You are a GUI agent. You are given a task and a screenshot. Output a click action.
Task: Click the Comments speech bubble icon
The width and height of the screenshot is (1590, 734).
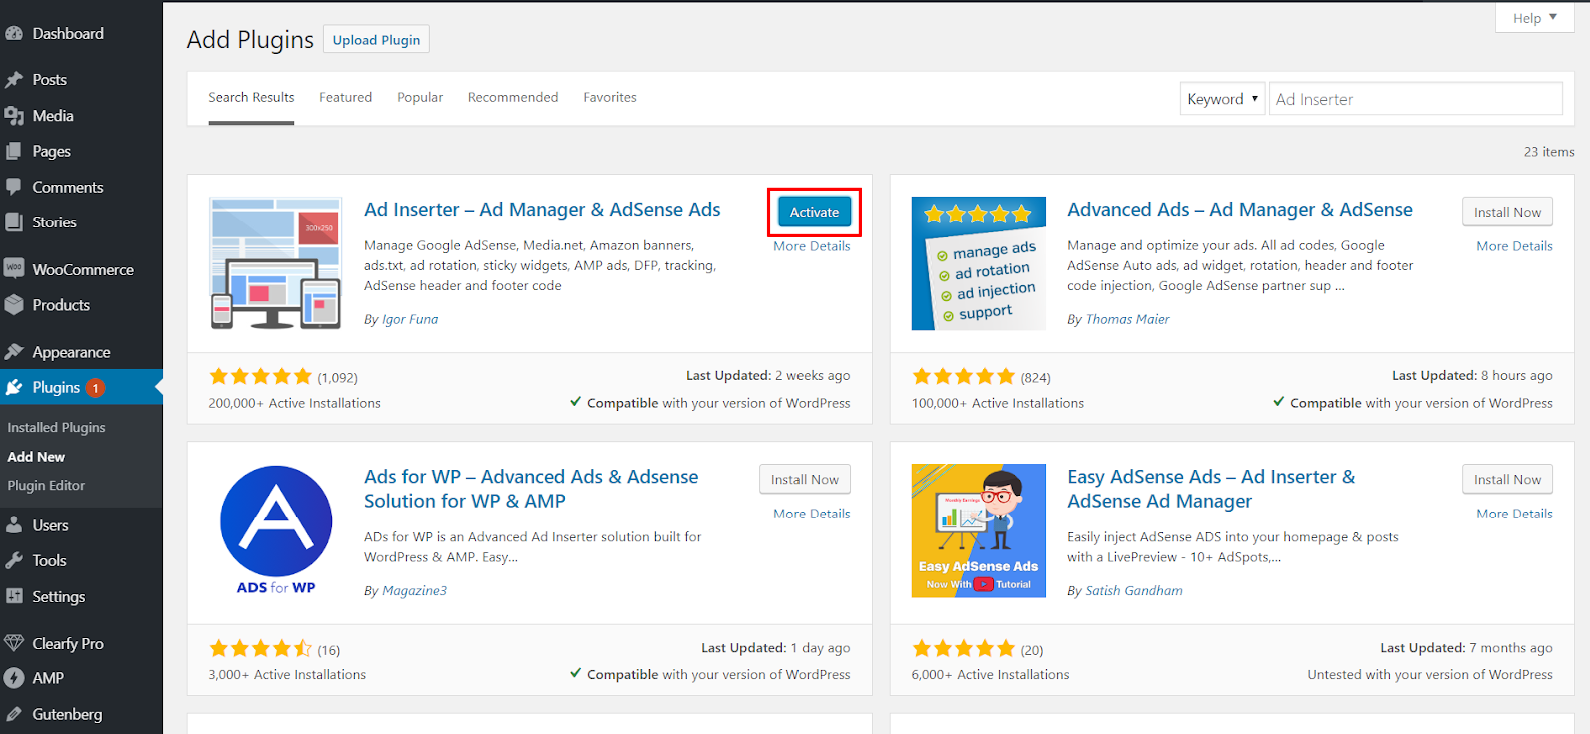click(x=14, y=187)
